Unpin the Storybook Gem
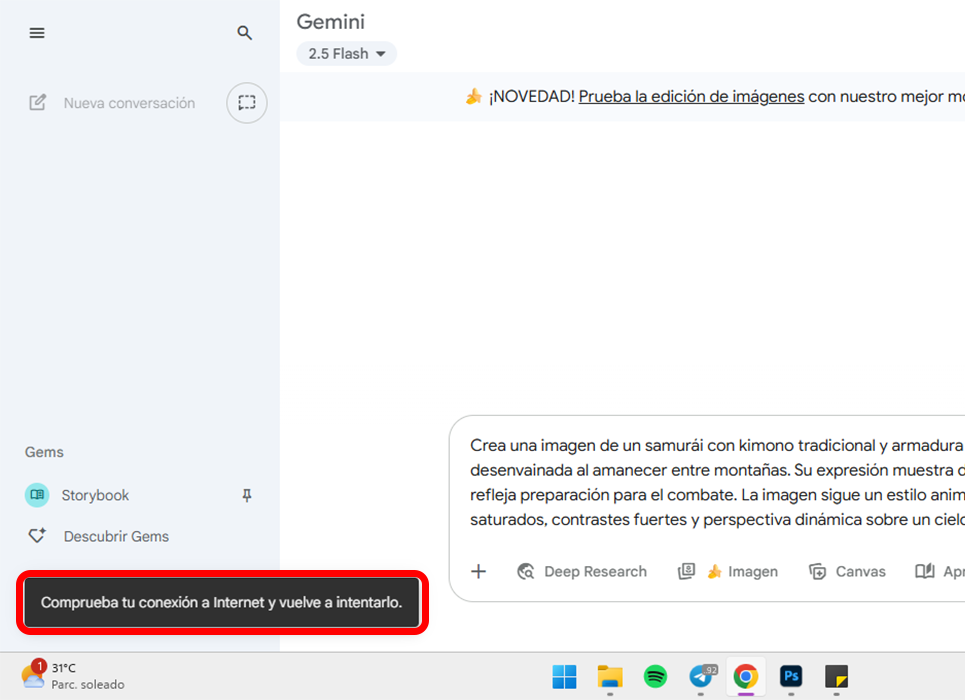The width and height of the screenshot is (965, 700). 246,495
